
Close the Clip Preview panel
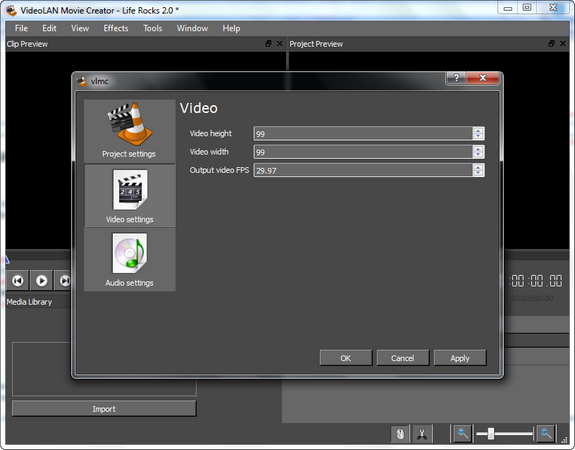click(280, 44)
